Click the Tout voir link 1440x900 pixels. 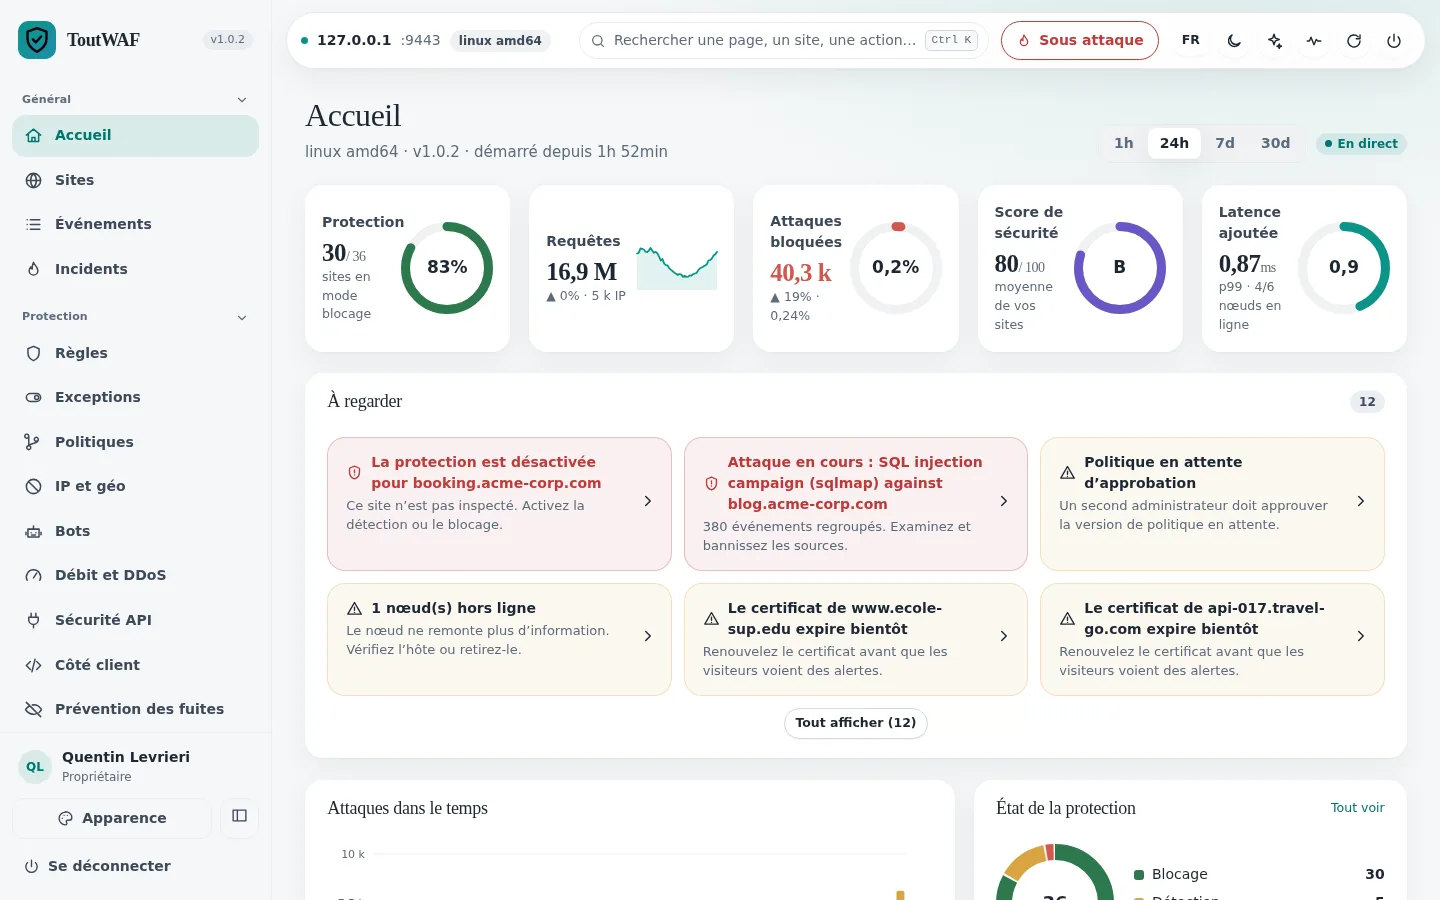click(1357, 808)
